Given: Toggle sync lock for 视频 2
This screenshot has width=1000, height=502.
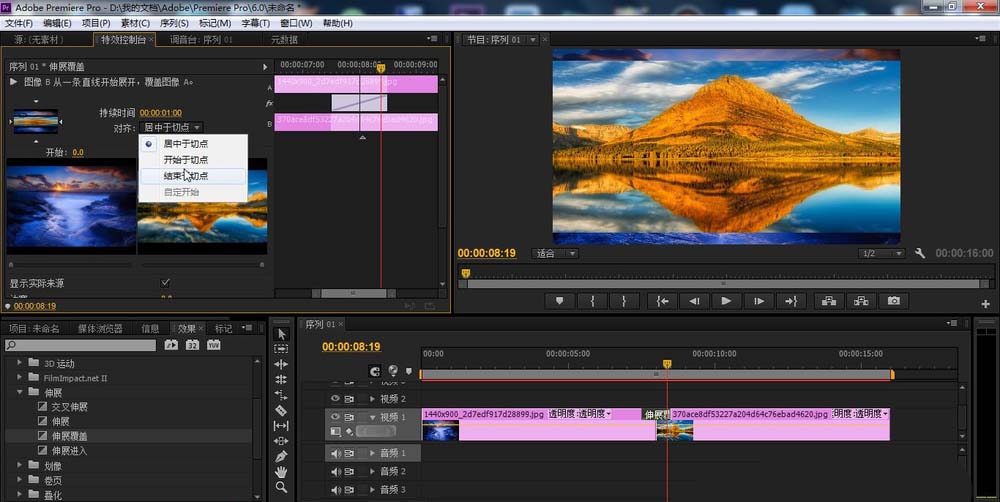Looking at the screenshot, I should (x=349, y=399).
